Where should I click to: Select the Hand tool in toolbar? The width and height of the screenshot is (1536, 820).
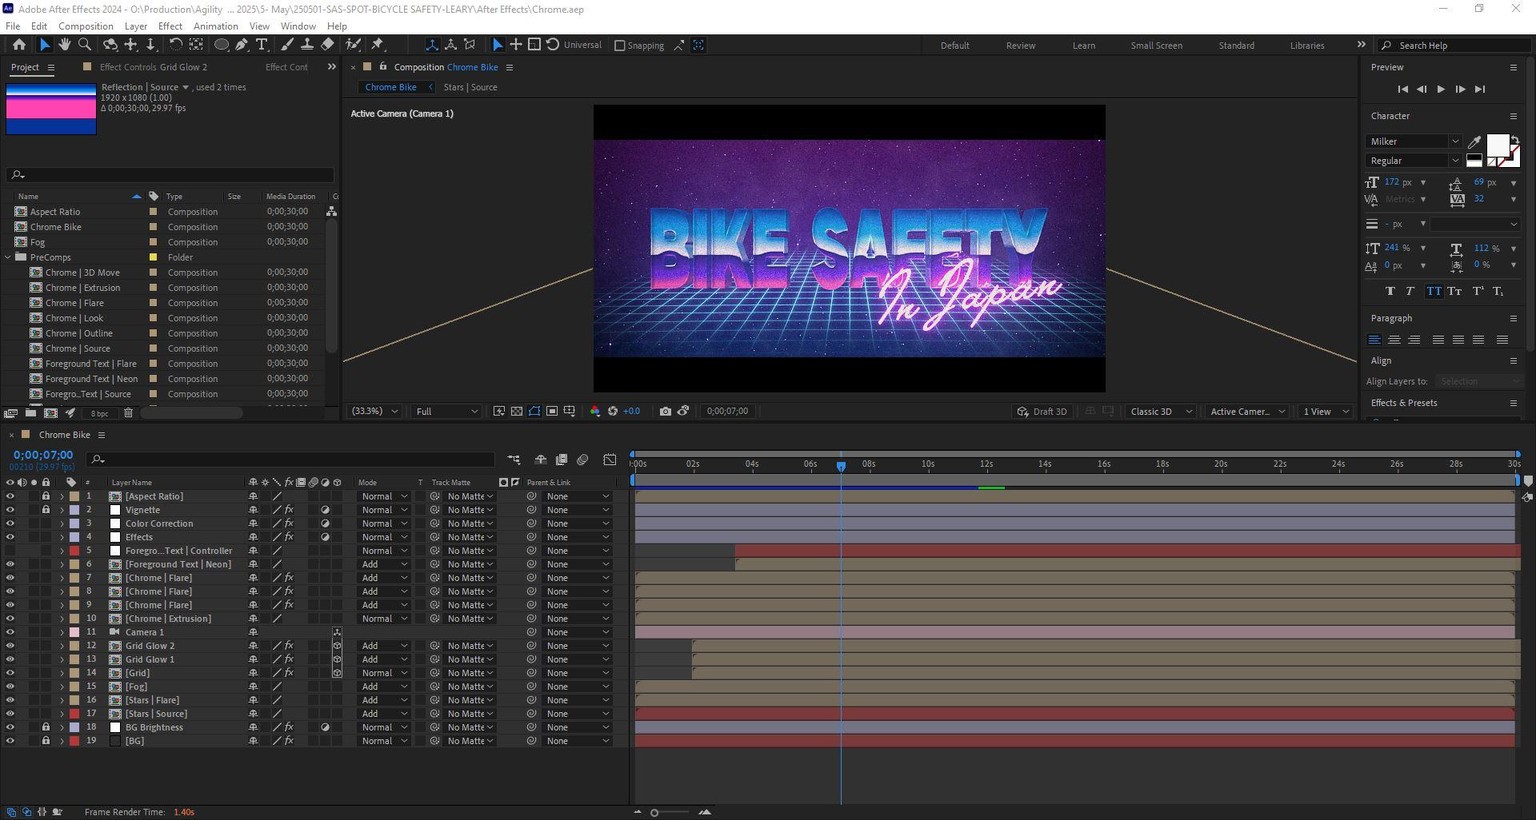tap(64, 45)
